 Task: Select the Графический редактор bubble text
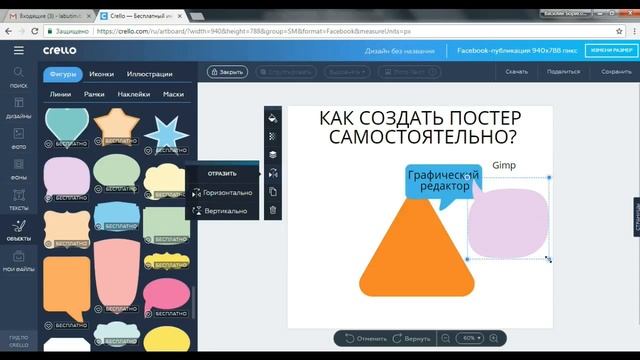(x=443, y=180)
